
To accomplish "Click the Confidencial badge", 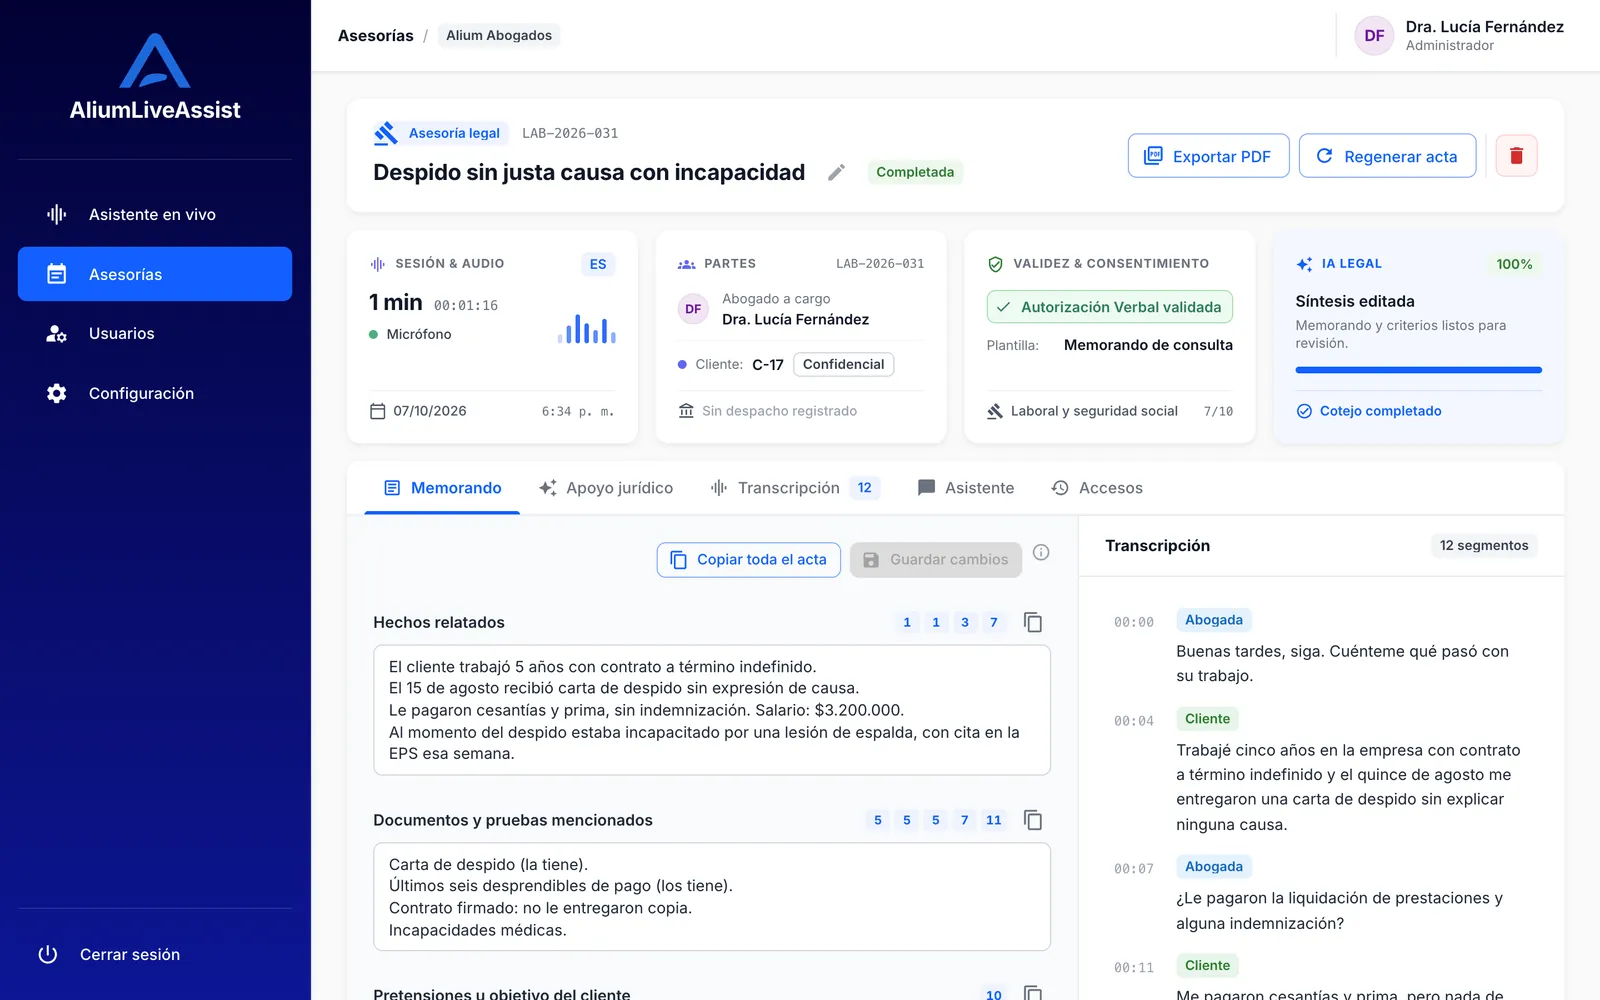I will click(843, 364).
